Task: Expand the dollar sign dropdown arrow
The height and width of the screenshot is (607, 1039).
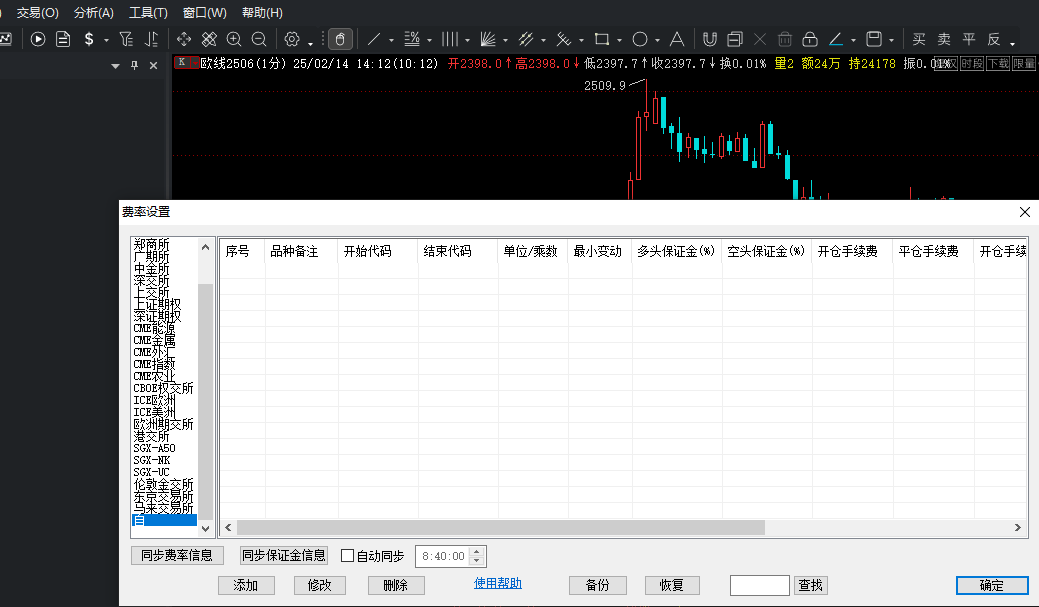Action: tap(106, 41)
